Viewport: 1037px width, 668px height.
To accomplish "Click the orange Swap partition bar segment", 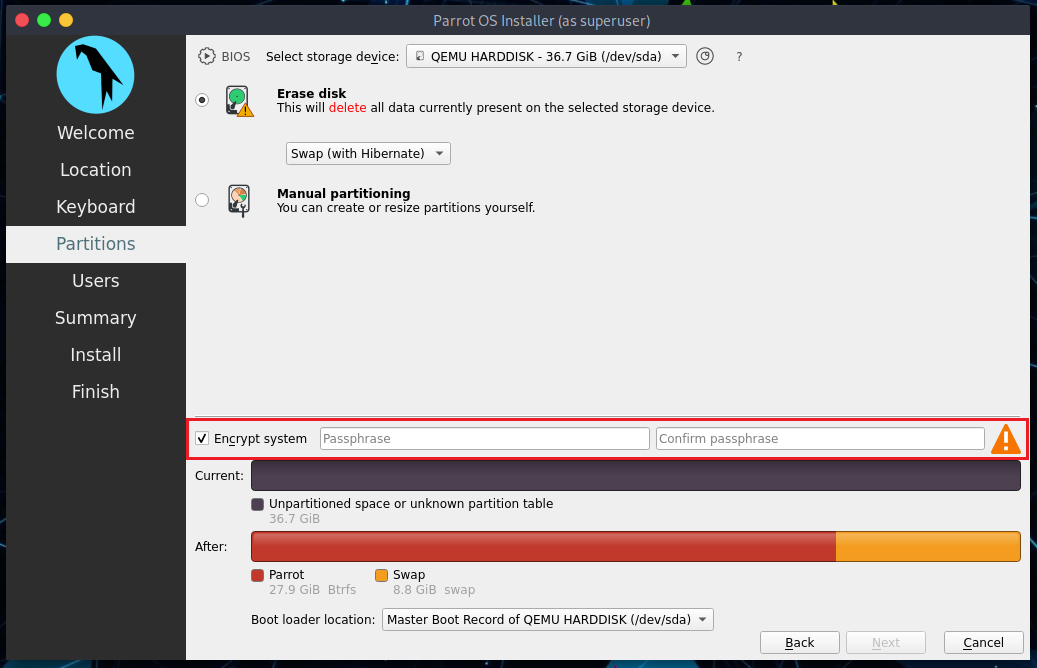I will point(928,546).
